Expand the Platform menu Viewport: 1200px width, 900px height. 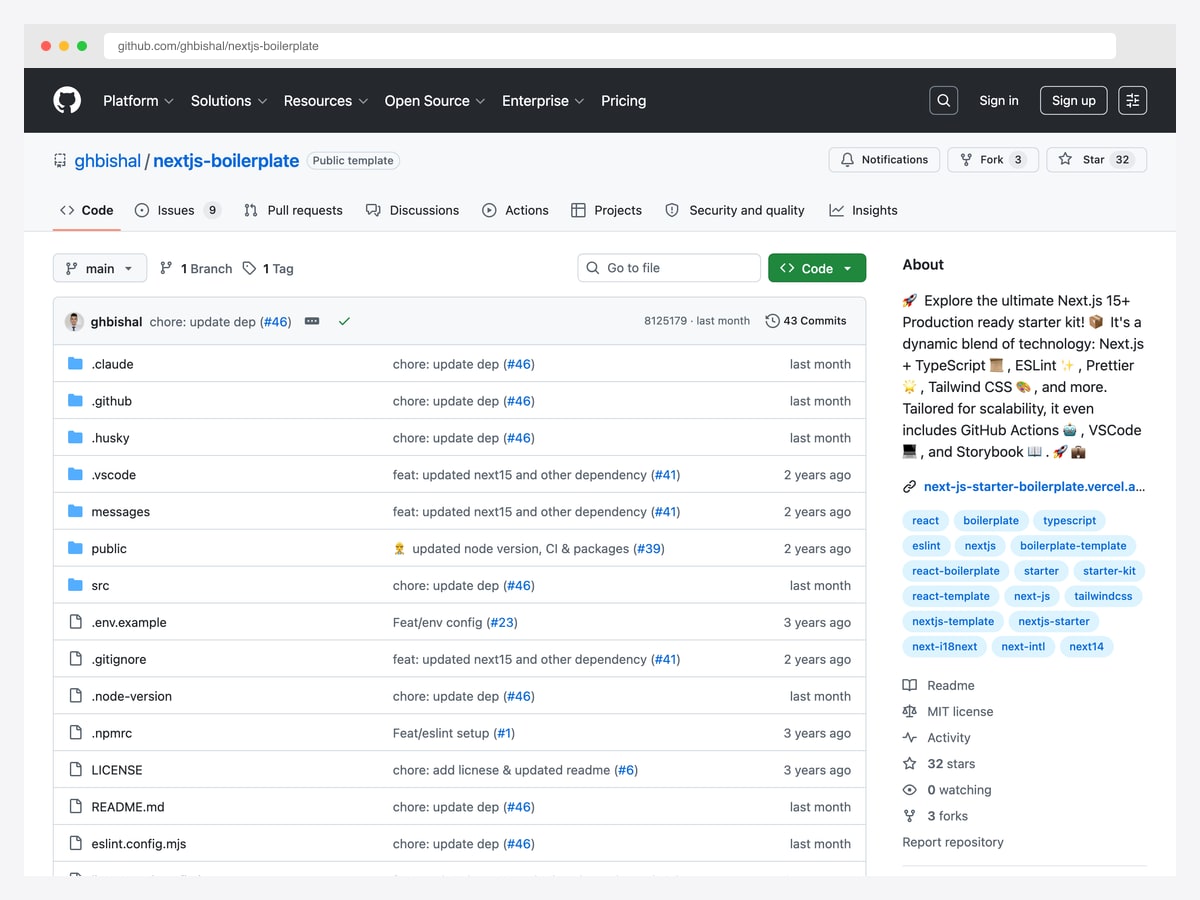pos(138,100)
